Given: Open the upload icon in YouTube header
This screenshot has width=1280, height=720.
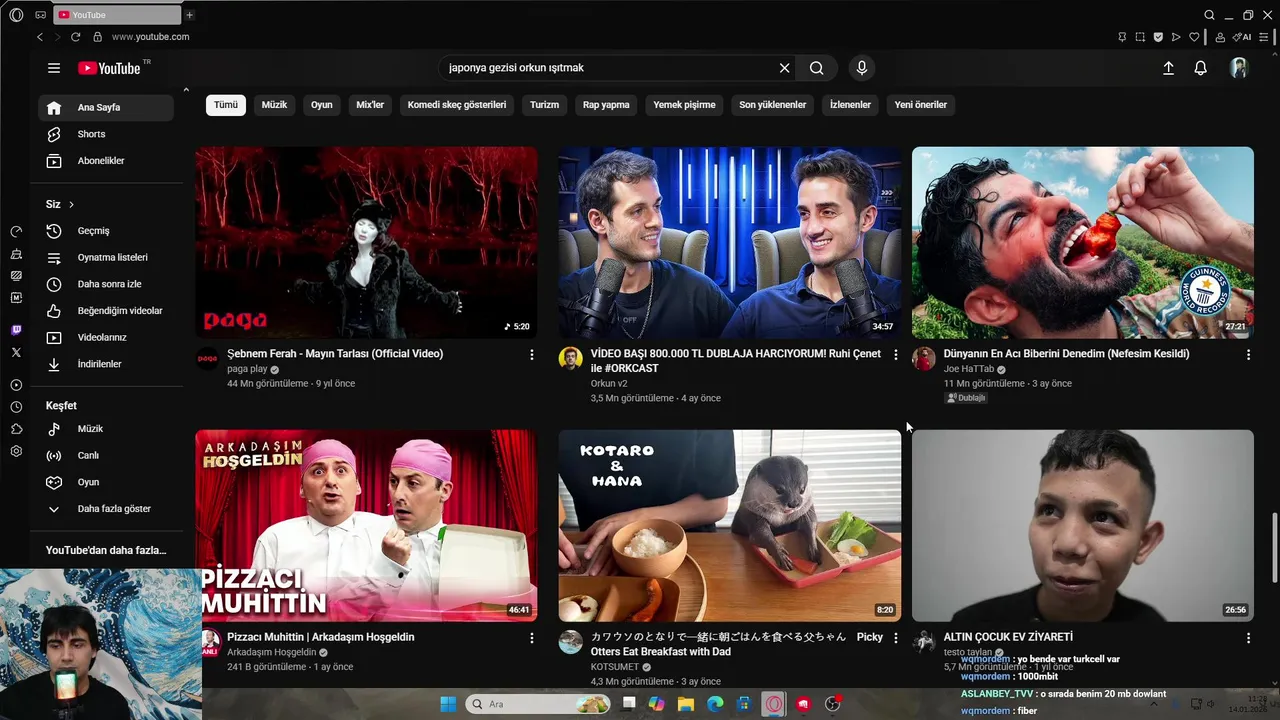Looking at the screenshot, I should pos(1168,68).
